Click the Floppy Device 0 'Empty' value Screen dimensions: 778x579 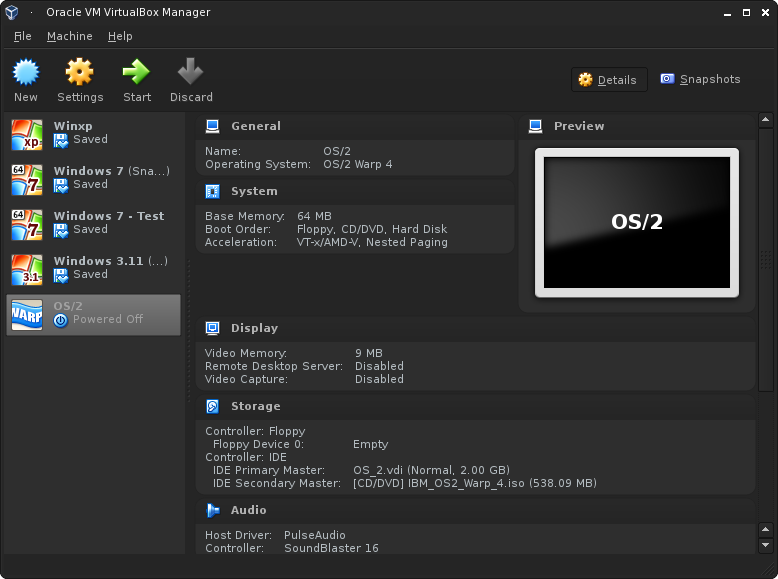point(370,445)
